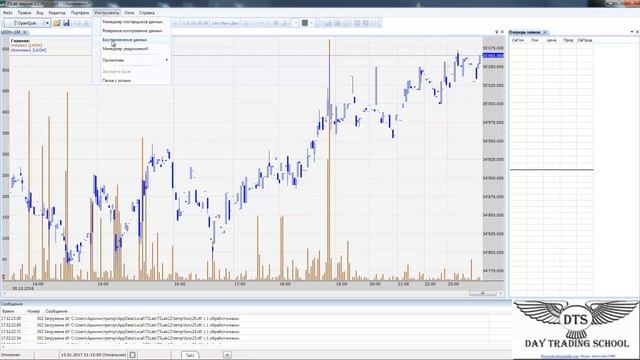Open the Правка menu
Image resolution: width=640 pixels, height=360 pixels.
24,13
